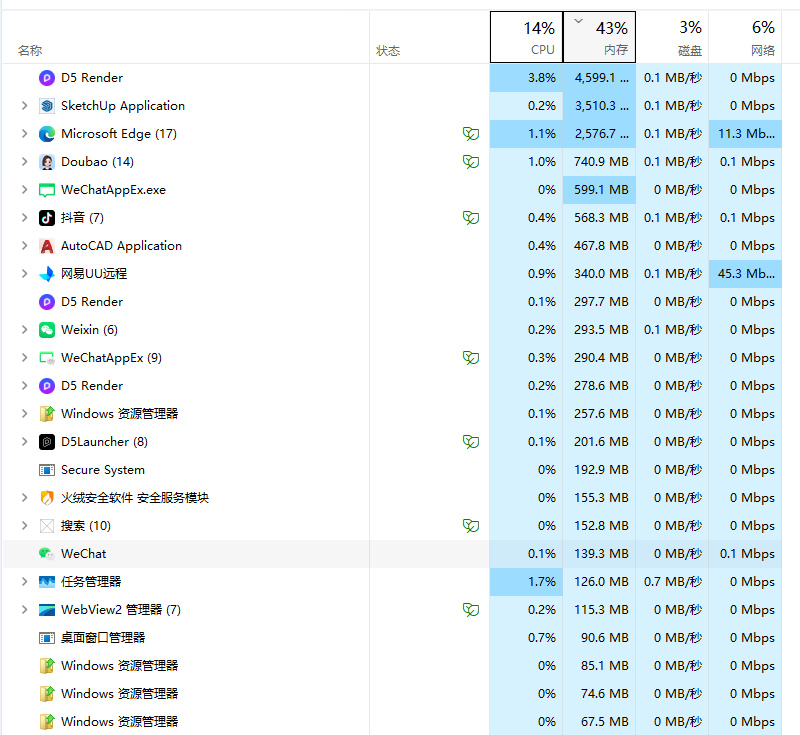This screenshot has height=735, width=800.
Task: Sort processes by 内存 column
Action: [x=599, y=37]
